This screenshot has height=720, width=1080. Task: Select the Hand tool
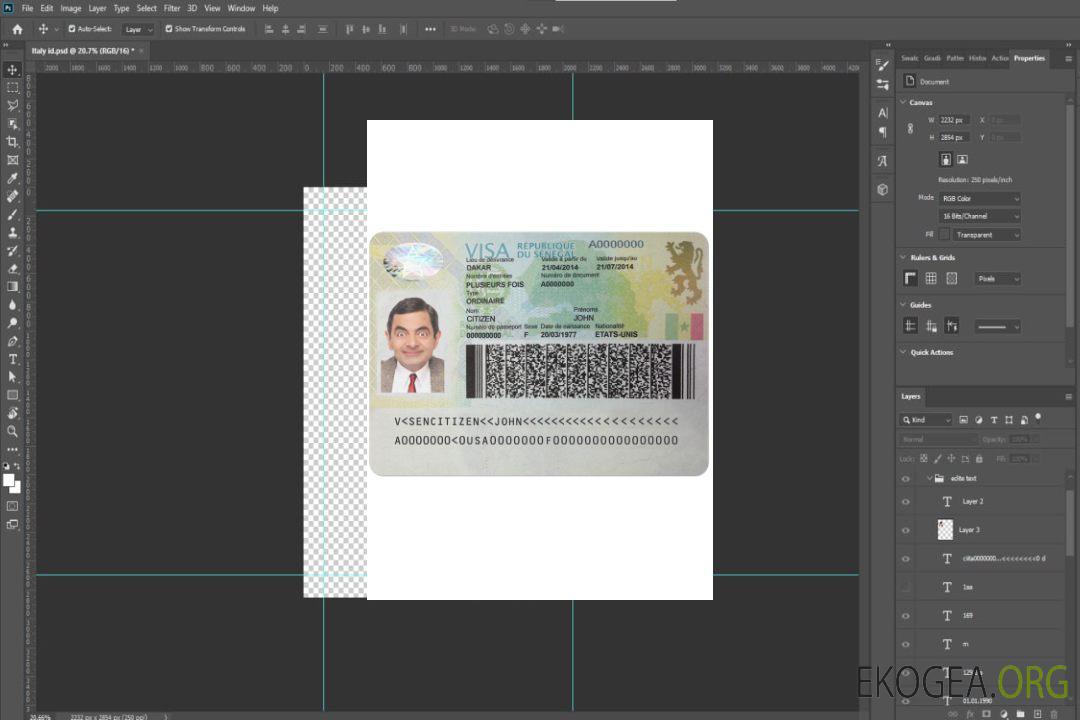[12, 413]
